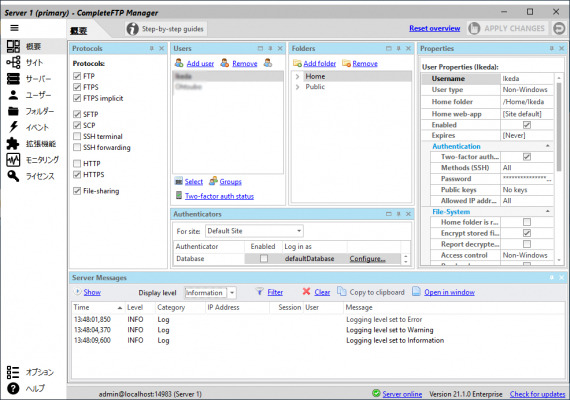The image size is (570, 400).
Task: Toggle the File-sharing checkbox
Action: coord(77,191)
